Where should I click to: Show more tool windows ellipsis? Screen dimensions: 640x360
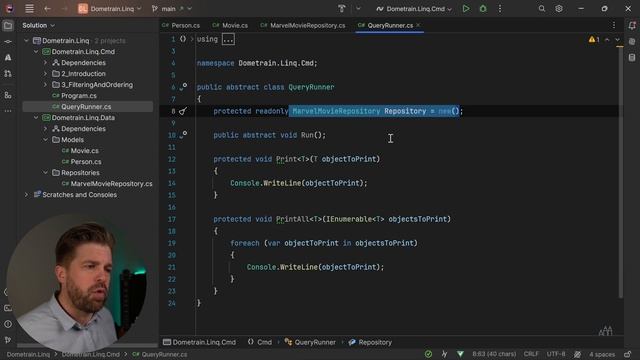click(8, 111)
